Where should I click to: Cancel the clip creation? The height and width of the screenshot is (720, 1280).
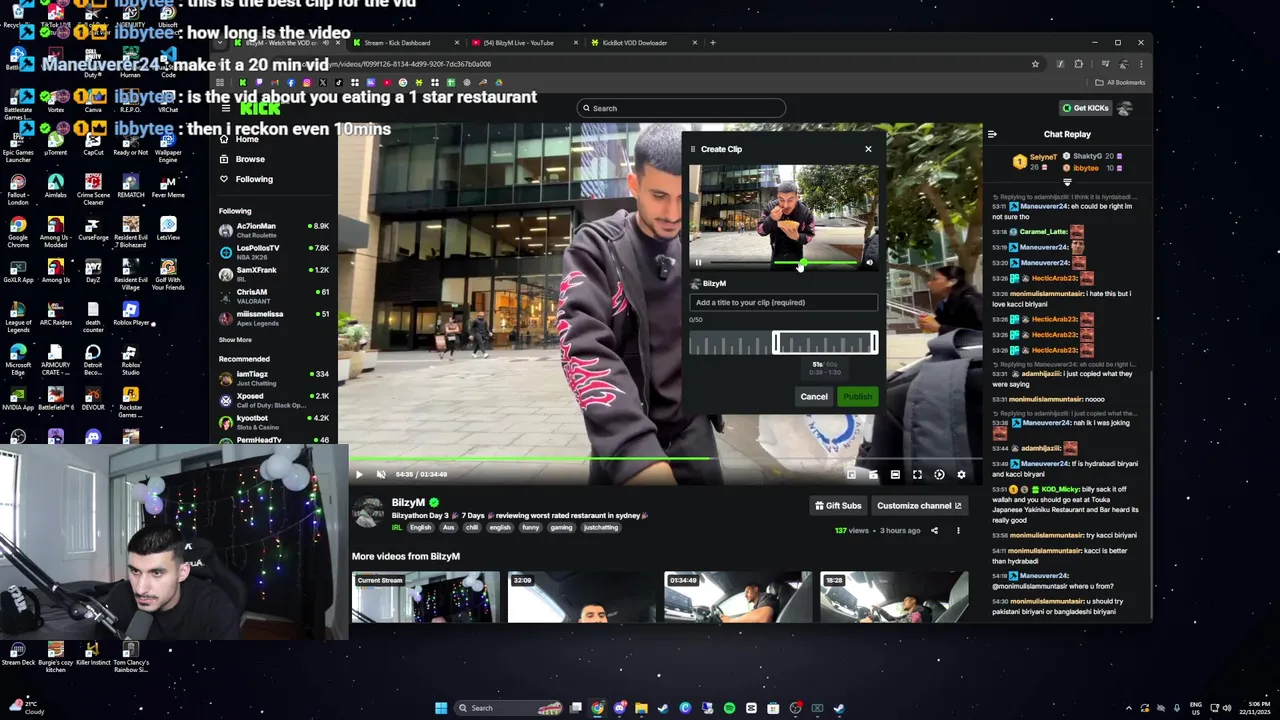814,397
